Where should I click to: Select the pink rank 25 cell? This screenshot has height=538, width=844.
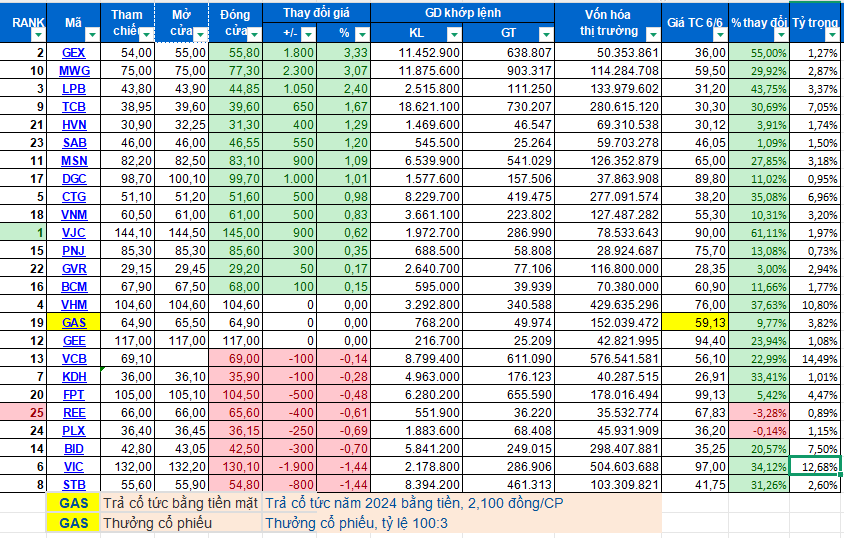(23, 413)
